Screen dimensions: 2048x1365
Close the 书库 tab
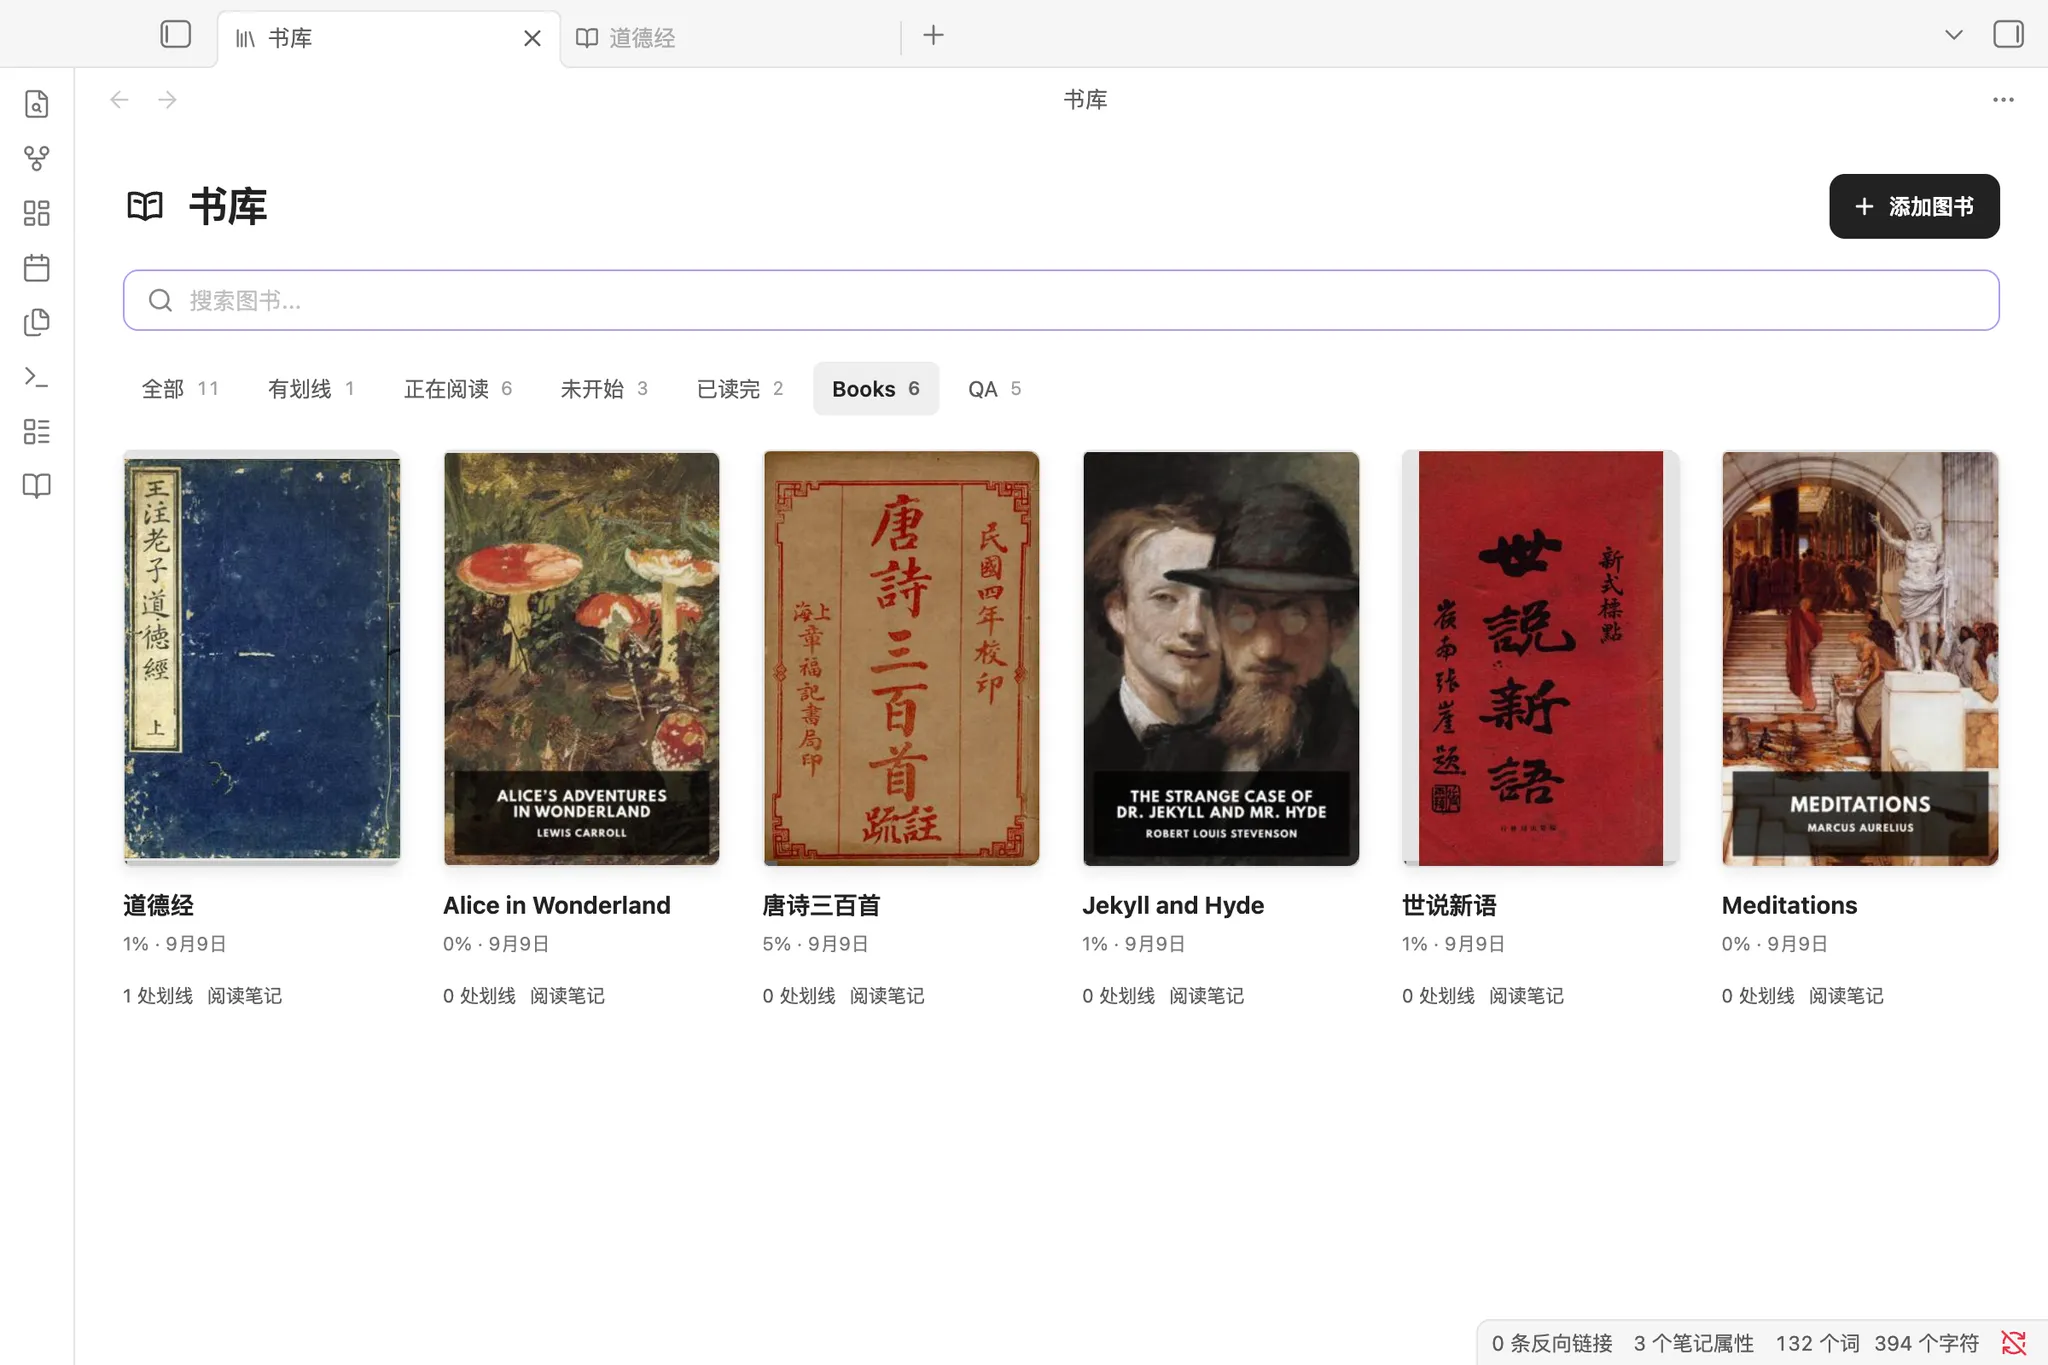[532, 38]
